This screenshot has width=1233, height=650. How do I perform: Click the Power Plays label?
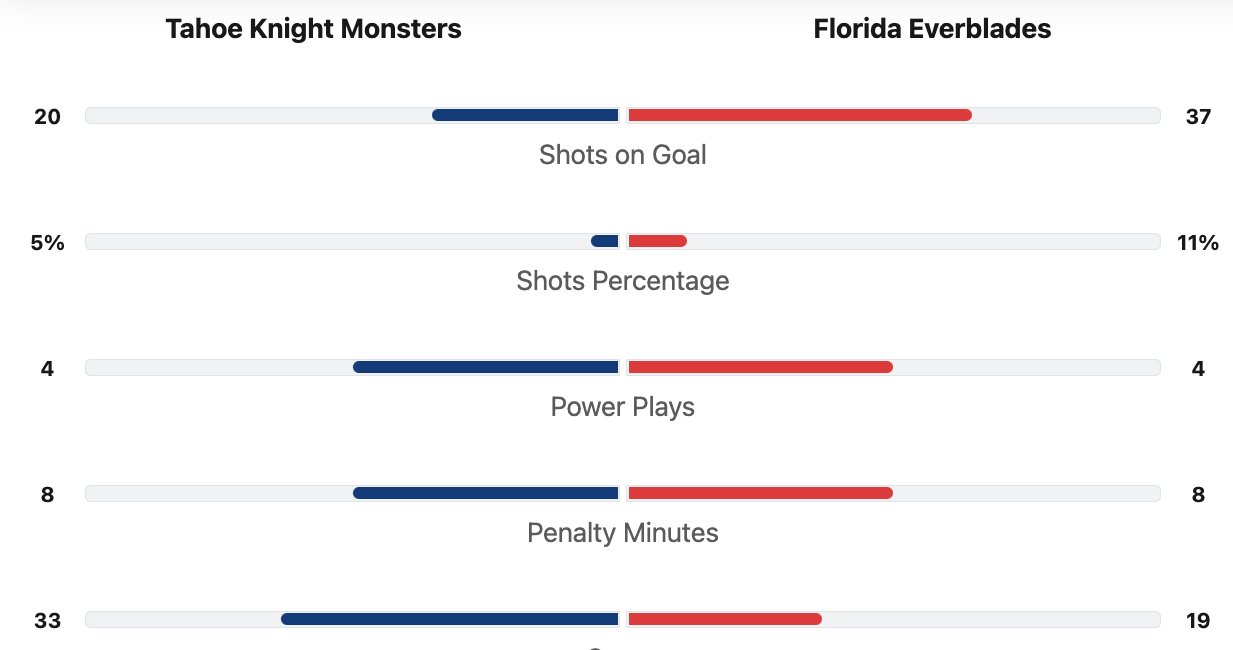tap(622, 407)
